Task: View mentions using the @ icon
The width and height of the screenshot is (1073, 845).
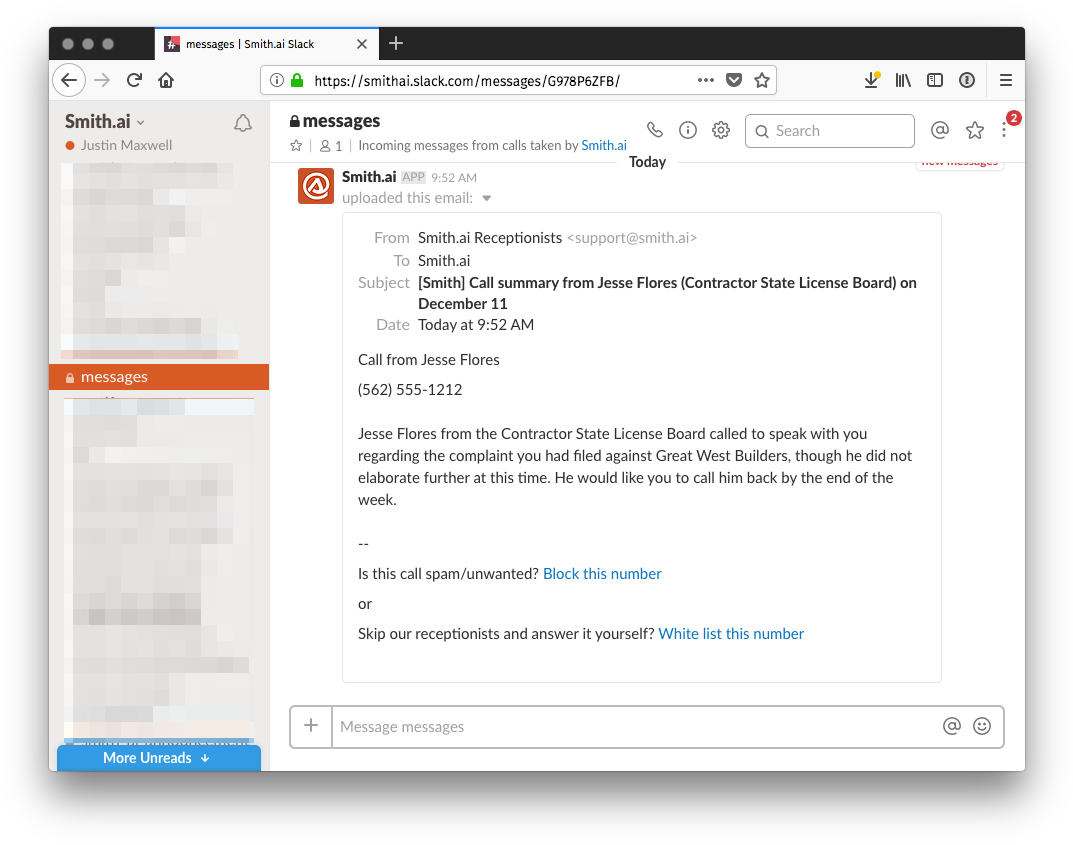Action: 940,129
